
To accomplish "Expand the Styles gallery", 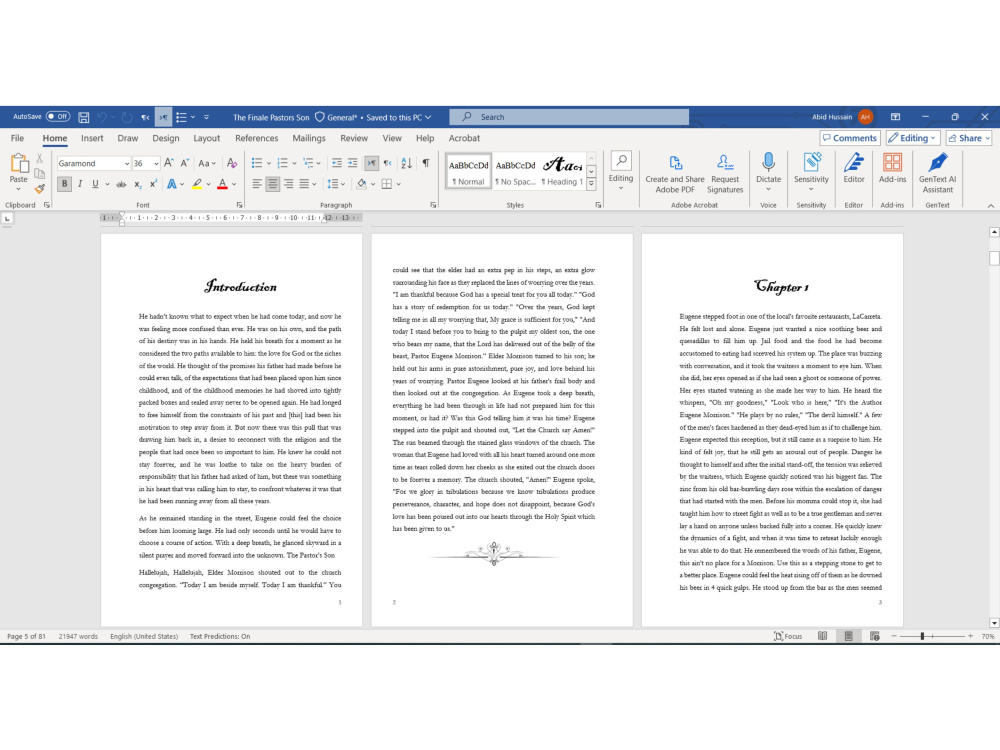I will [x=591, y=184].
